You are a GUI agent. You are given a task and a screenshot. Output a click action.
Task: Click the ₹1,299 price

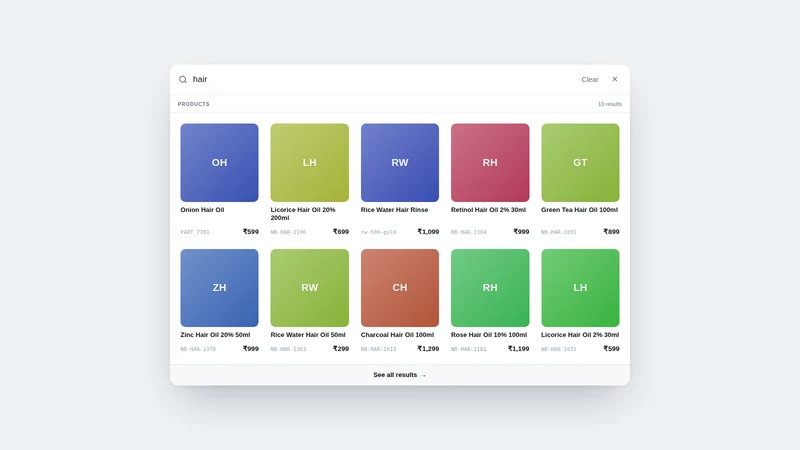(428, 349)
